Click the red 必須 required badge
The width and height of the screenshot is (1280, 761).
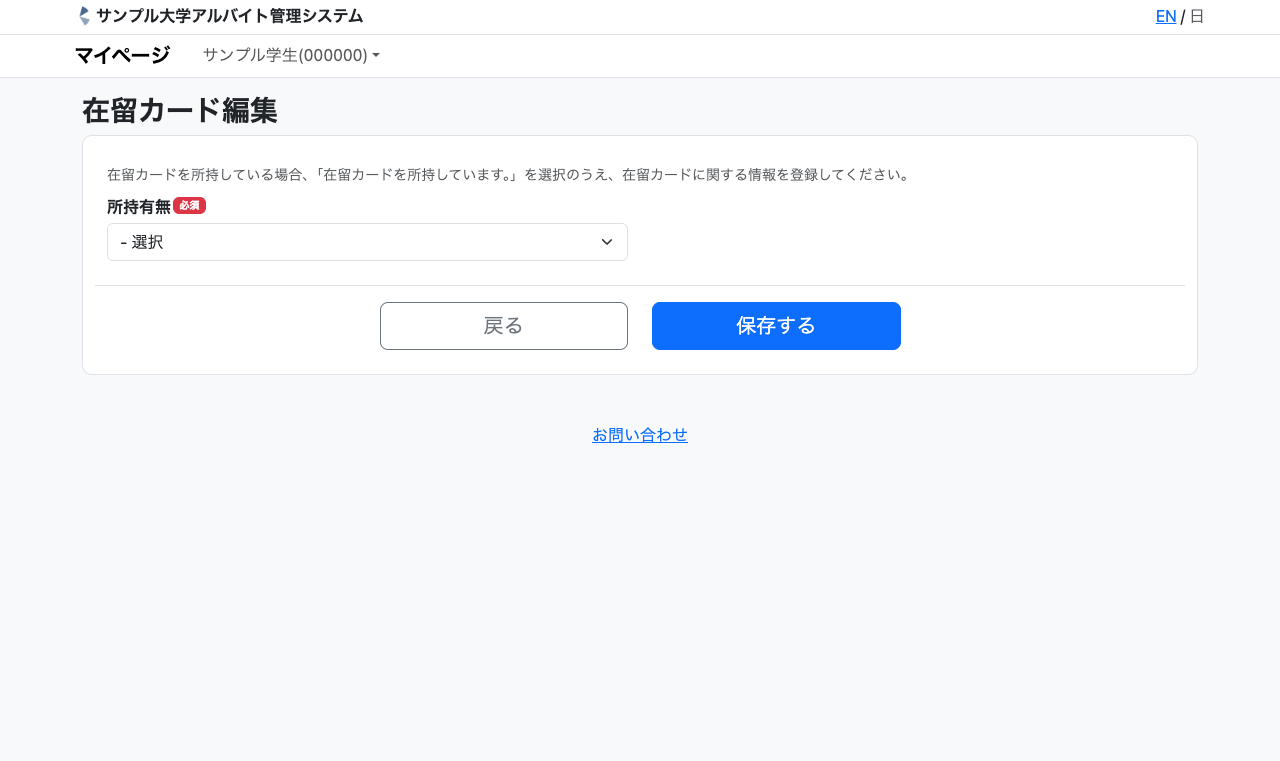[189, 205]
